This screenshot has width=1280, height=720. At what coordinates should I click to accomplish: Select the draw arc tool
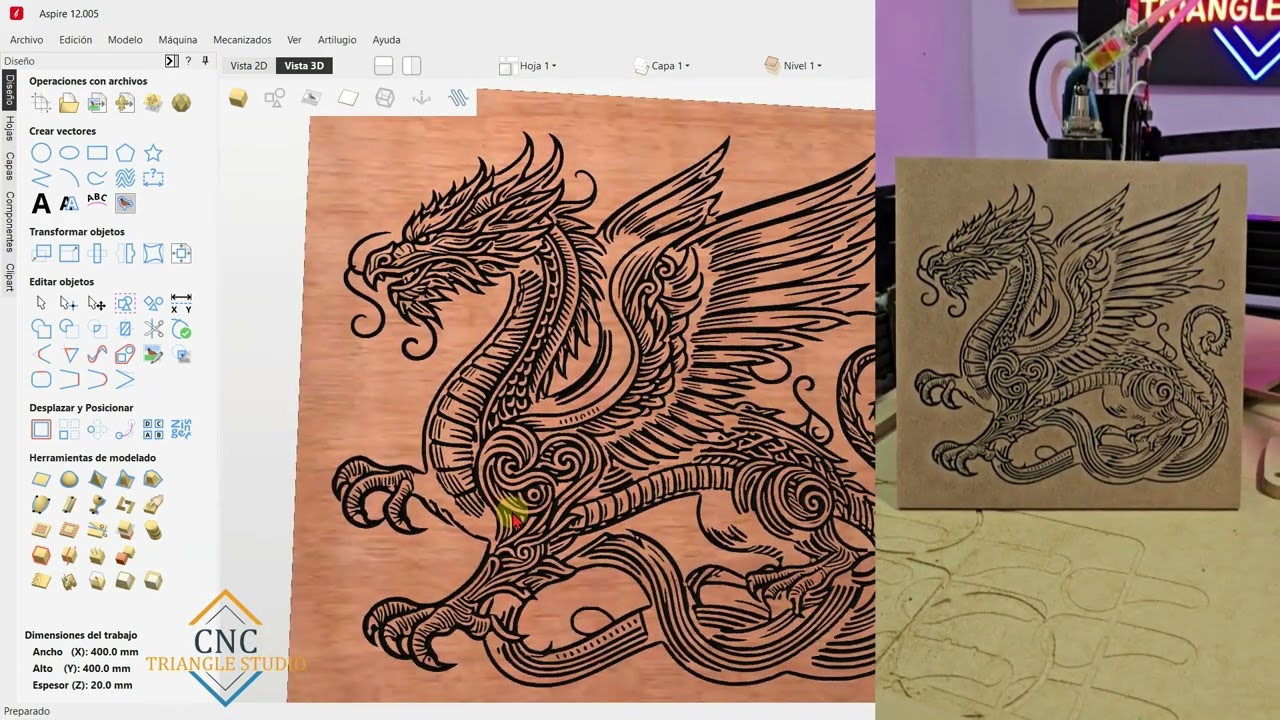[x=69, y=178]
